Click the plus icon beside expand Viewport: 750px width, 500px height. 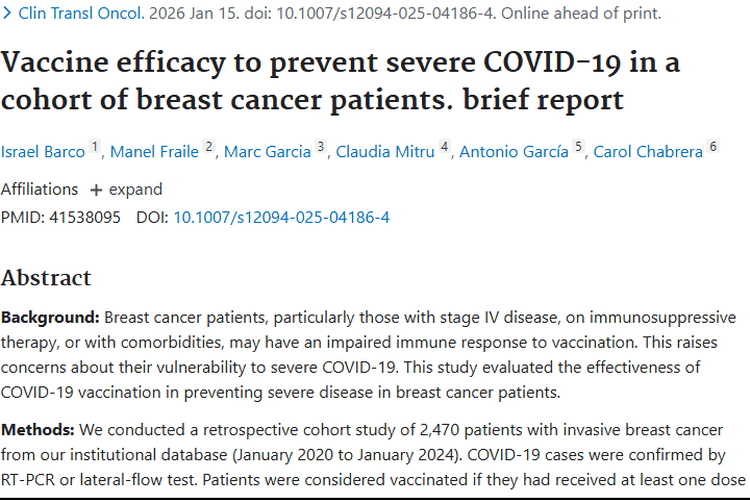pos(96,190)
